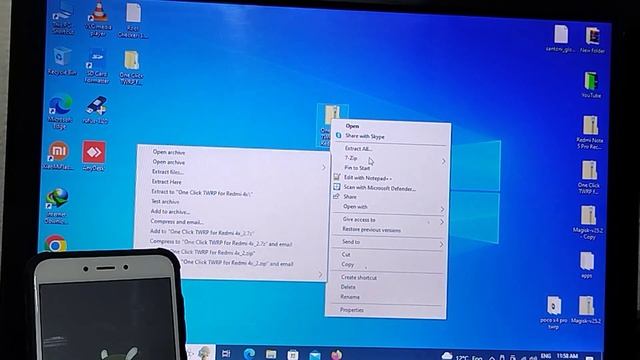Select the highlighted zip file on desktop
The height and width of the screenshot is (360, 640).
click(331, 124)
